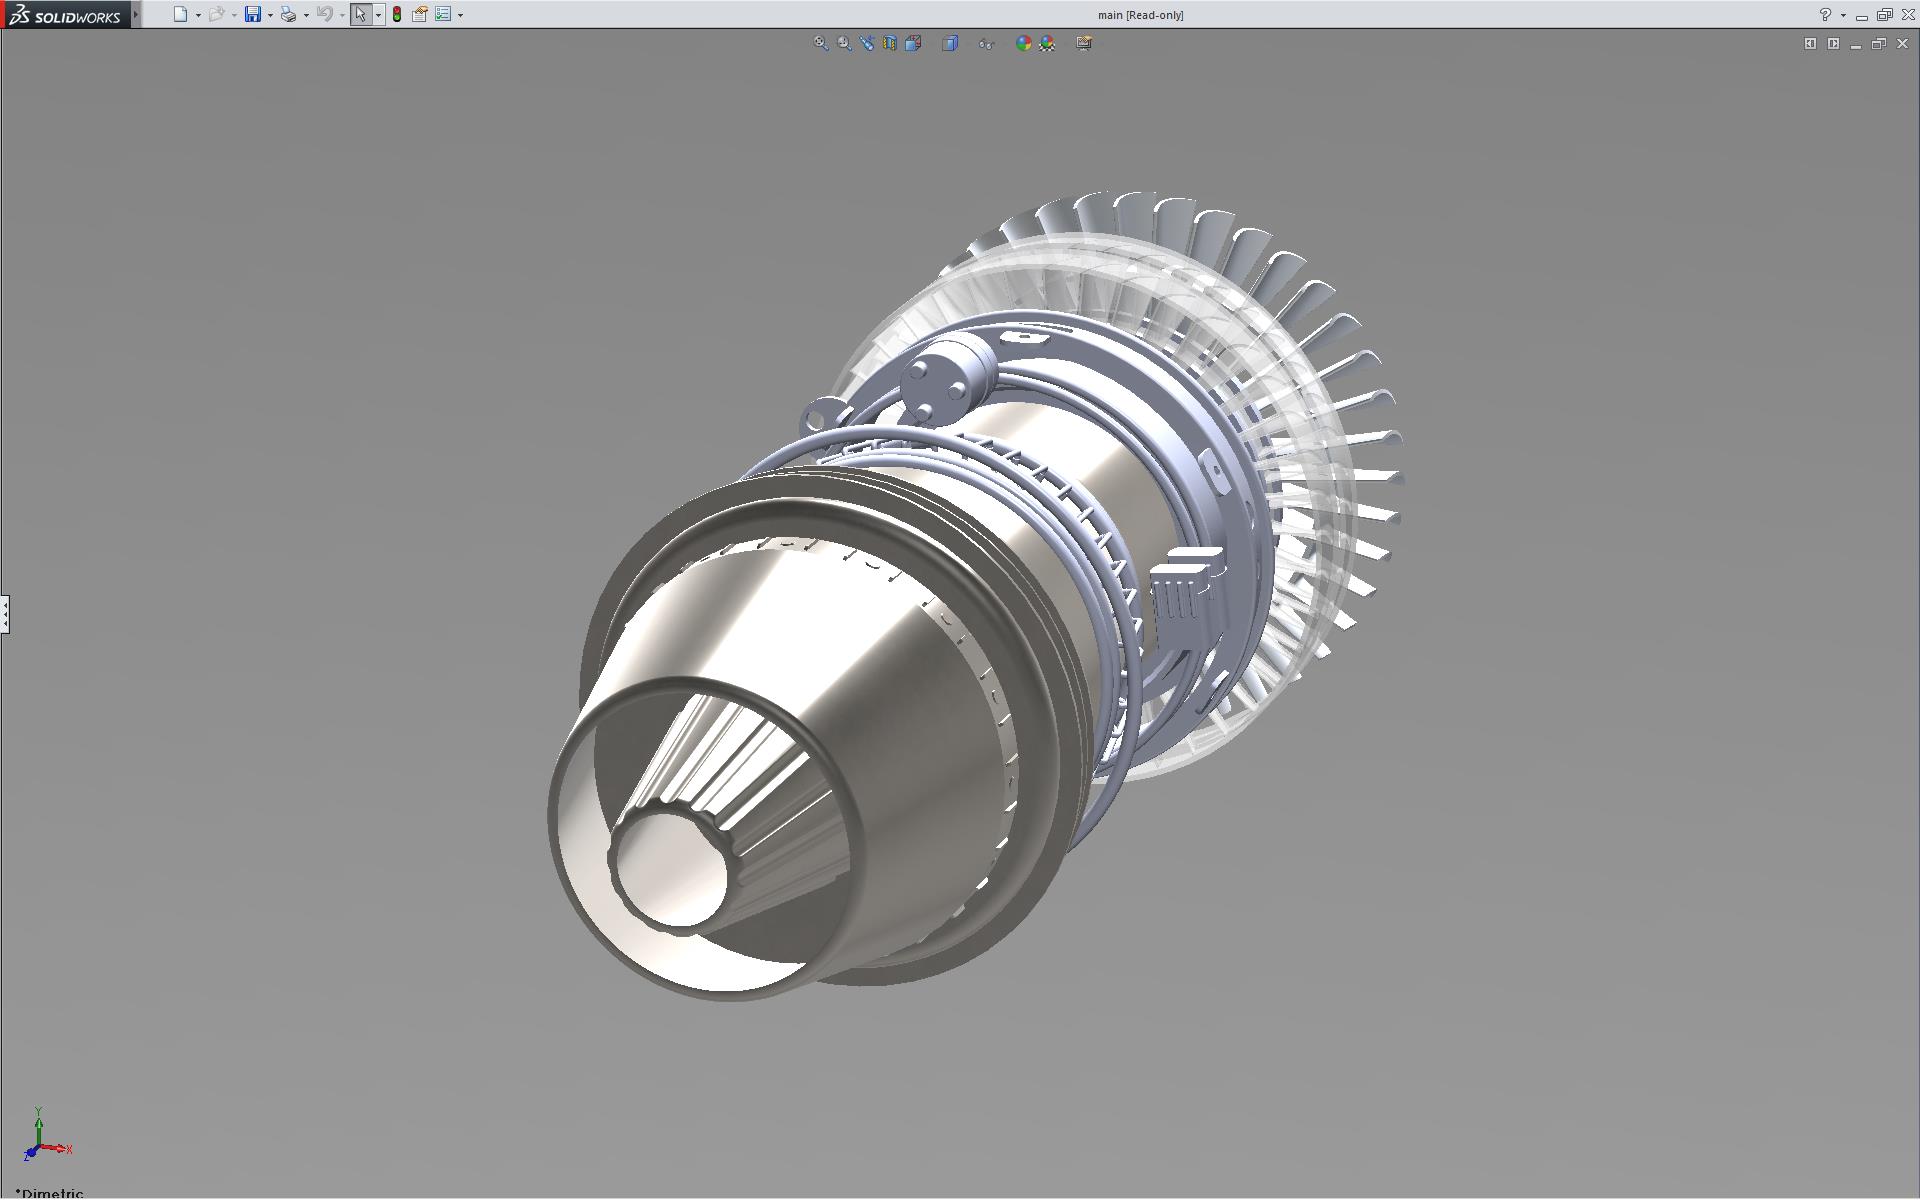Open the Options dropdown arrow

(460, 15)
